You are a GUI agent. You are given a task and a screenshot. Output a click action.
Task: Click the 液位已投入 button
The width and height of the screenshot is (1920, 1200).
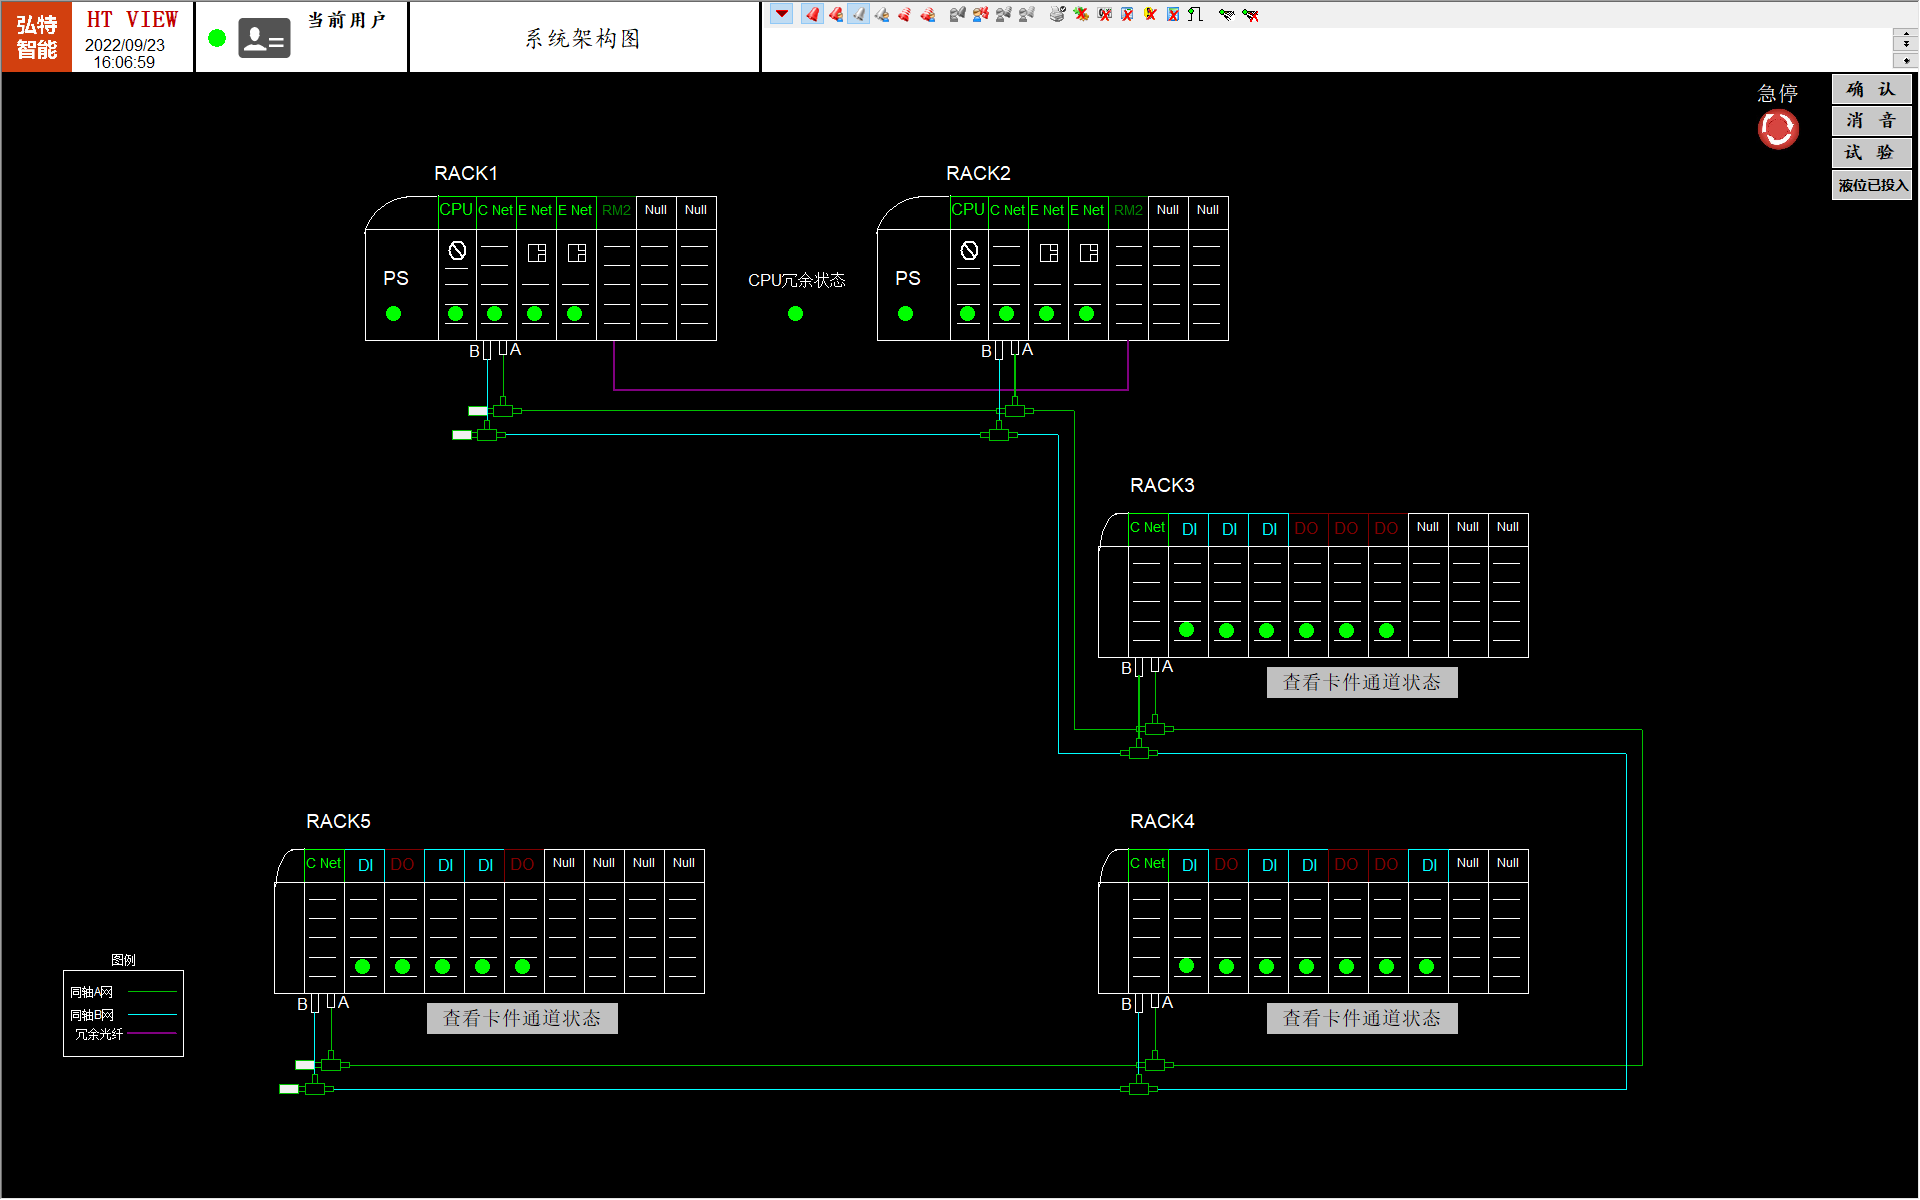(1871, 185)
